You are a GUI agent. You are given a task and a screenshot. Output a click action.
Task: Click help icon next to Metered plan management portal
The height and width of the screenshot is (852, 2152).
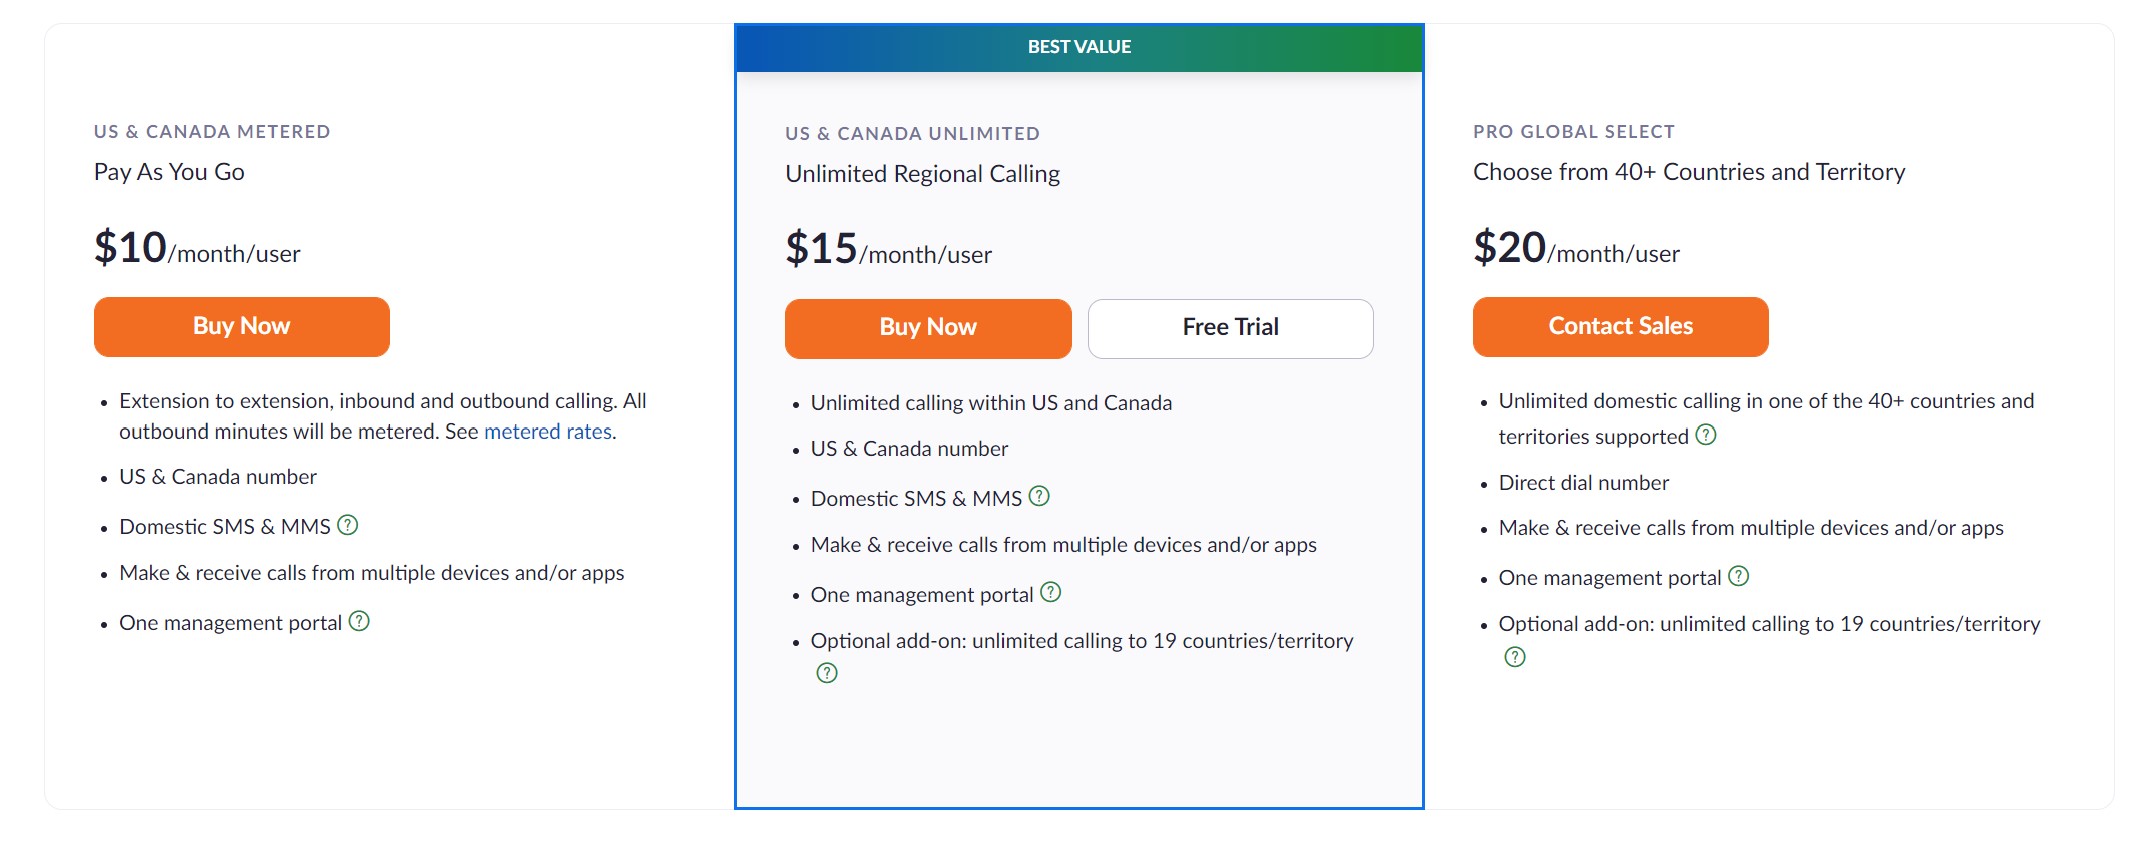[x=359, y=621]
